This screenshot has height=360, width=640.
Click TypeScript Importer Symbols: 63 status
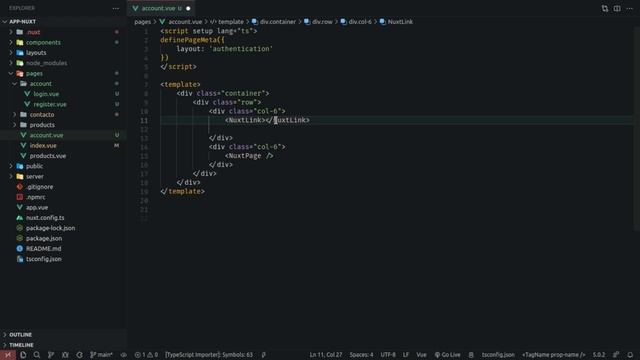209,355
